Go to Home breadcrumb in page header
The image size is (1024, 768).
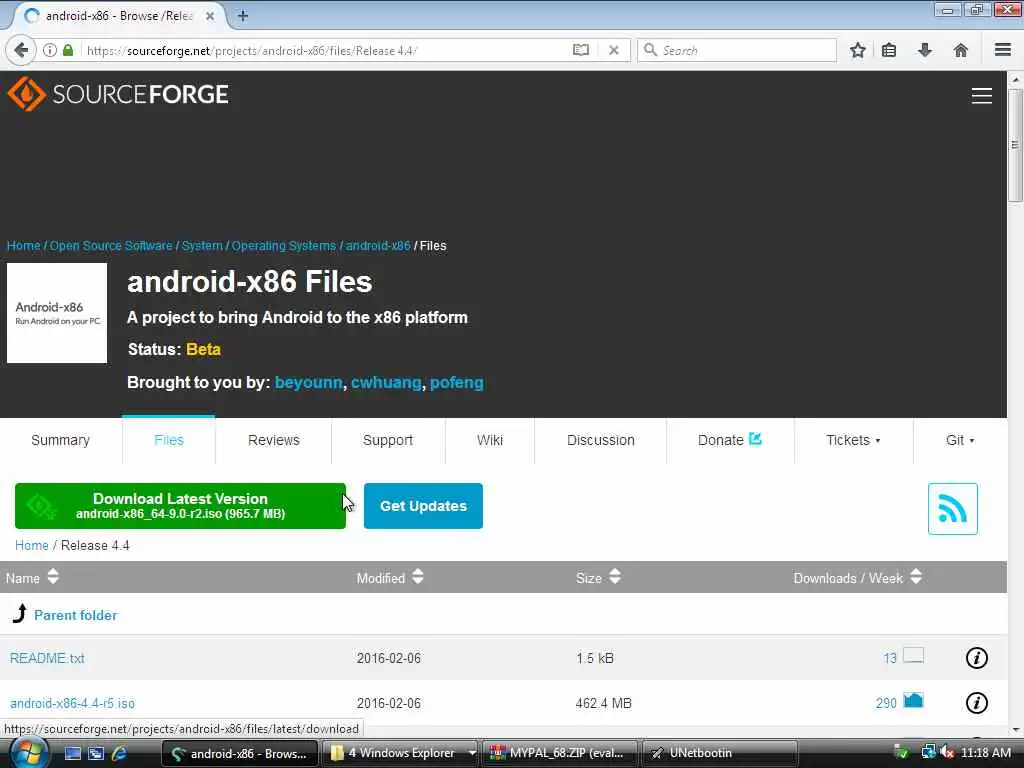point(24,246)
